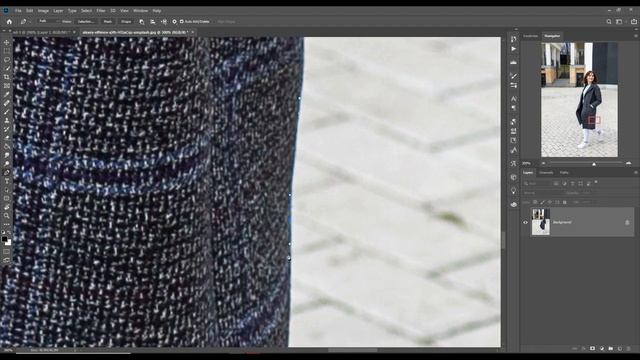Open the Learn lightbulb panel icon
Screen dimensions: 640x360
pyautogui.click(x=513, y=191)
